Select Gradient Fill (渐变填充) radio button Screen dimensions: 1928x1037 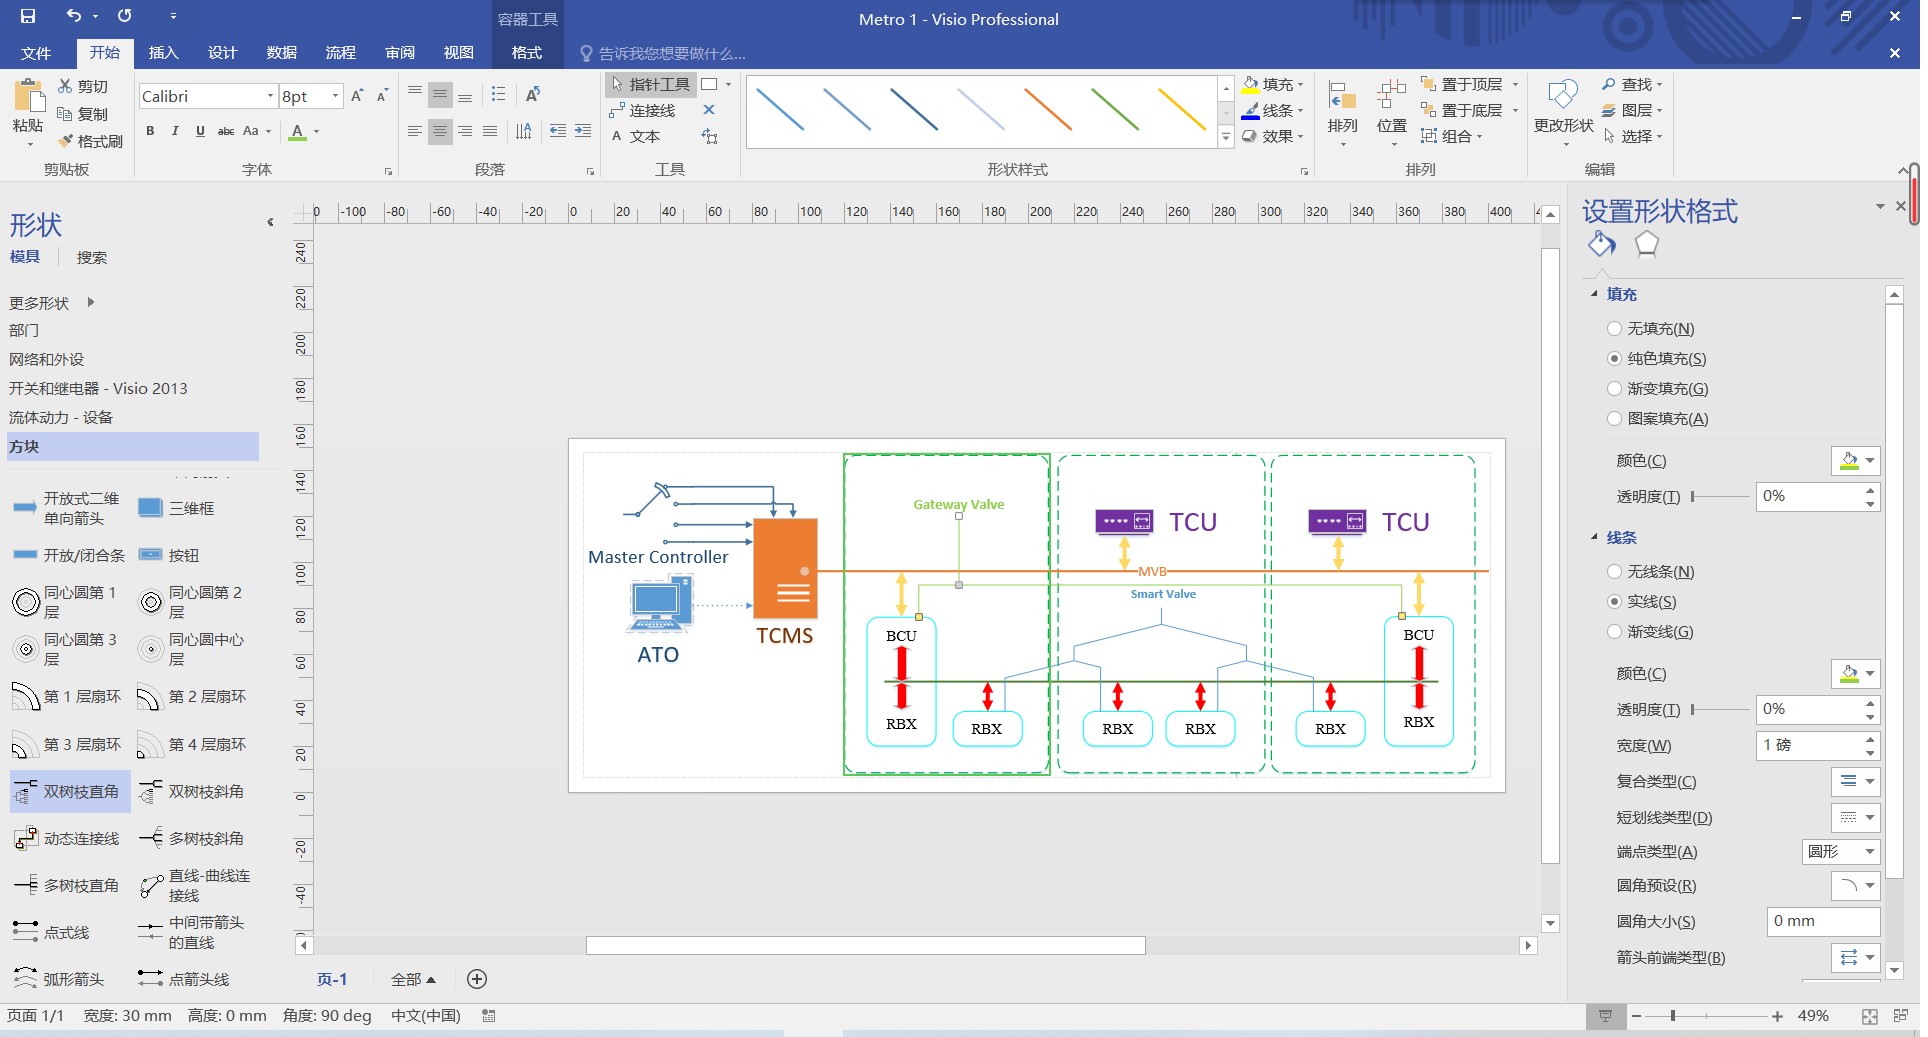coord(1613,388)
